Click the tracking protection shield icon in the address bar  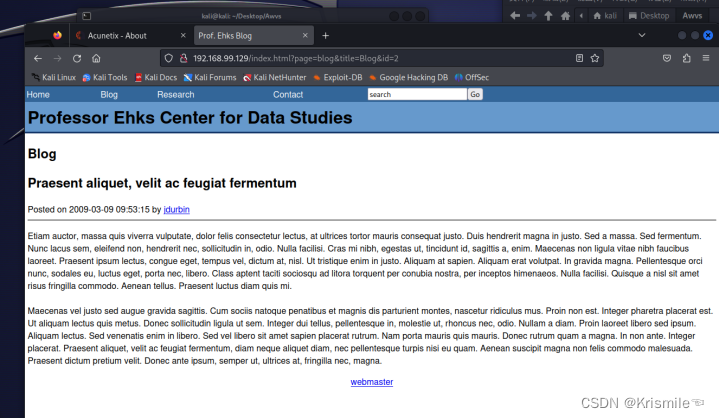click(x=169, y=58)
